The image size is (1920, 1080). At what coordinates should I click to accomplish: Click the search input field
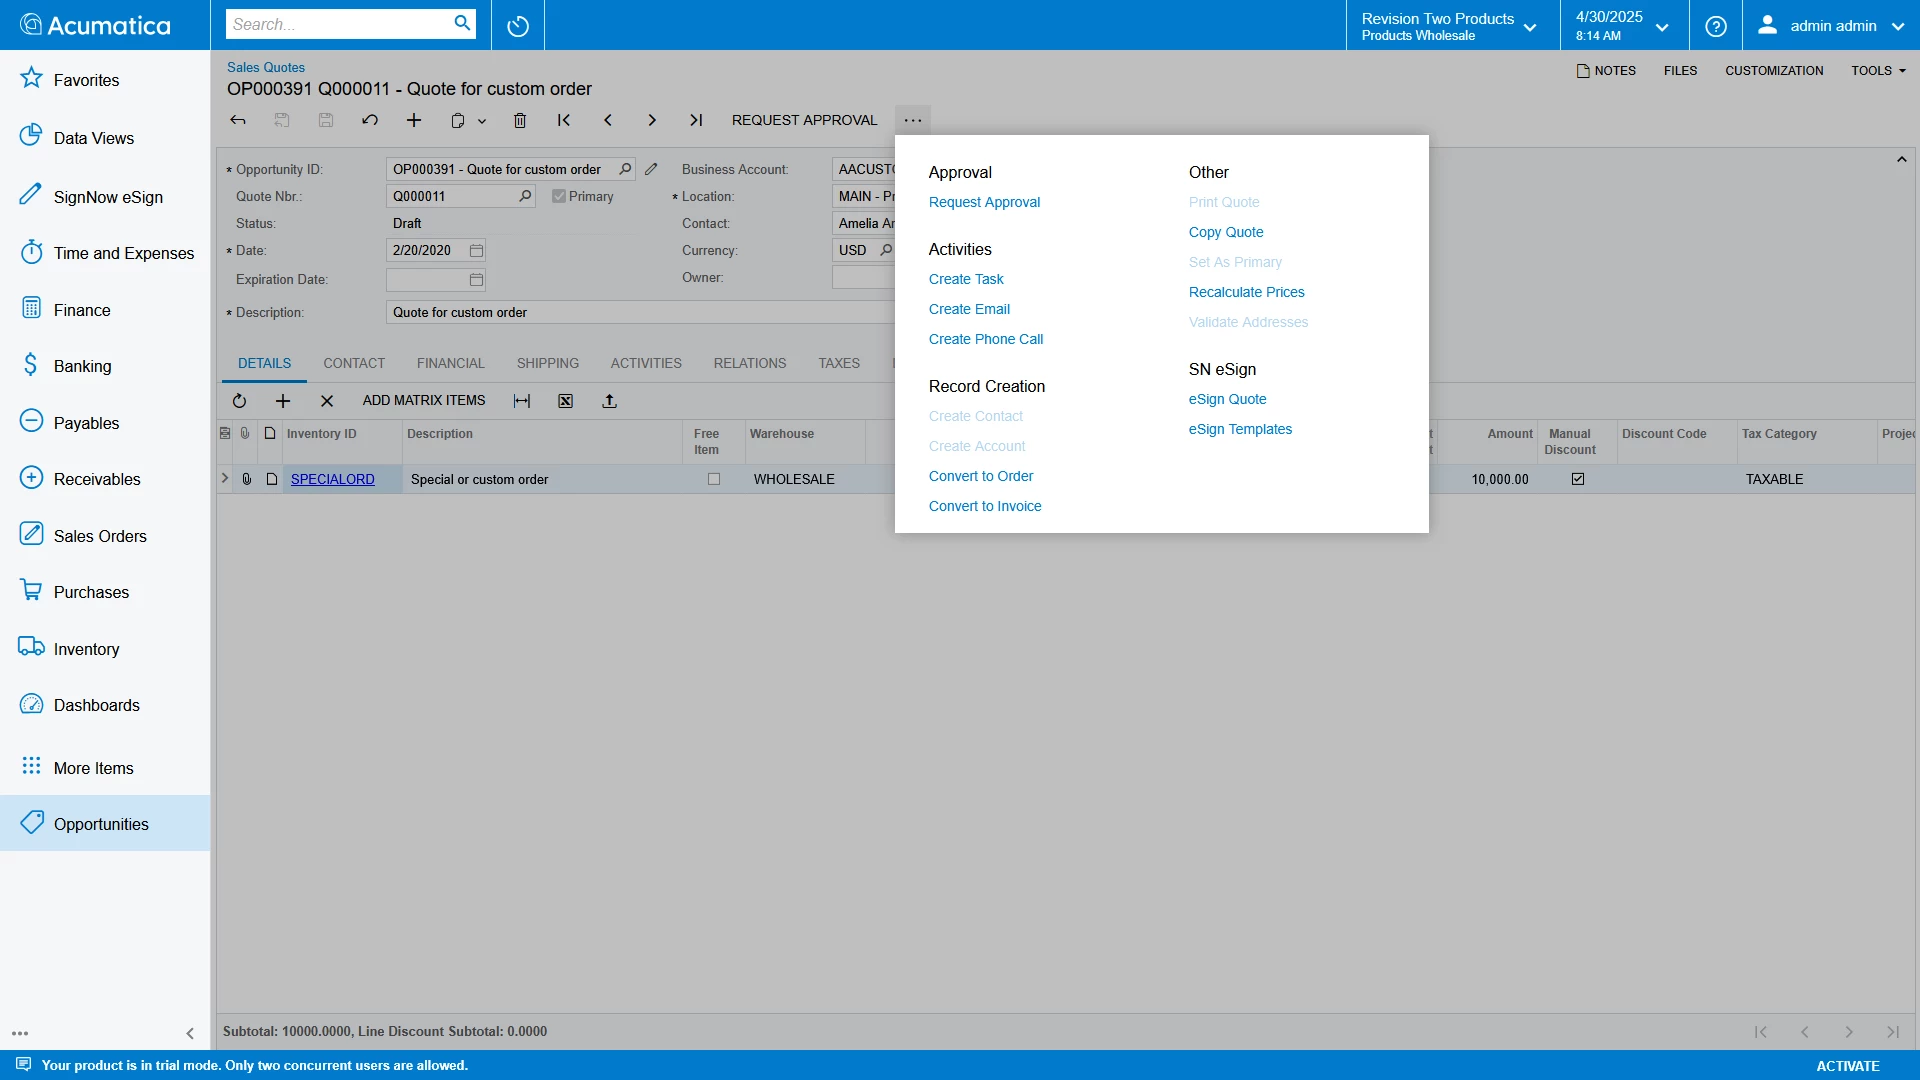pyautogui.click(x=340, y=24)
